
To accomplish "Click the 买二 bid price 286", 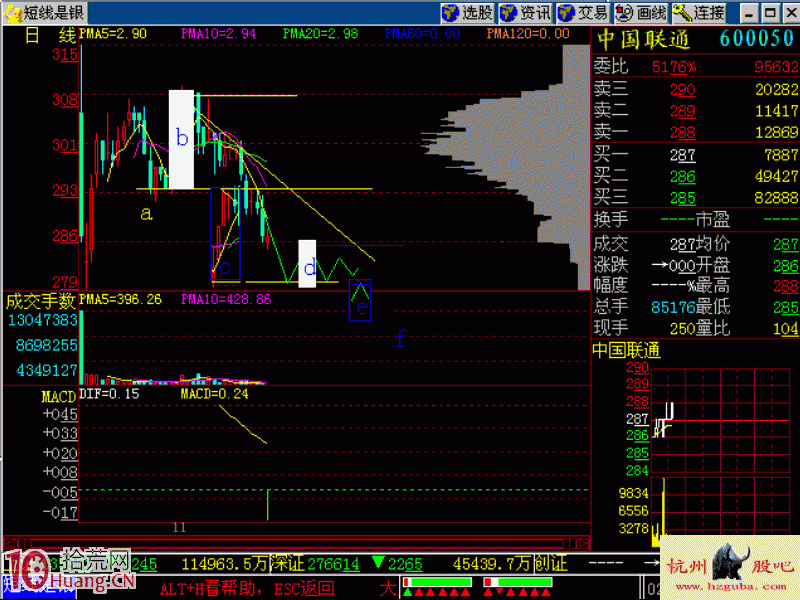I will pos(683,177).
